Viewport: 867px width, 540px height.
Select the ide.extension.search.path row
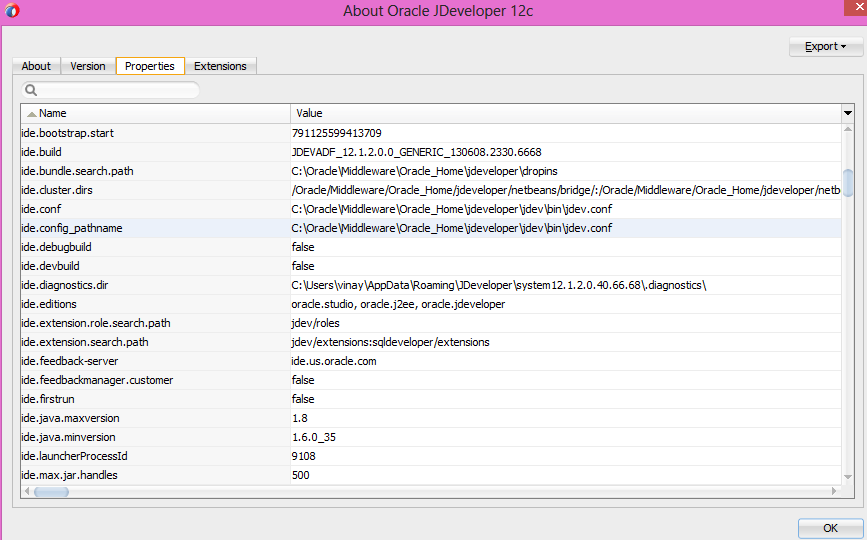431,342
